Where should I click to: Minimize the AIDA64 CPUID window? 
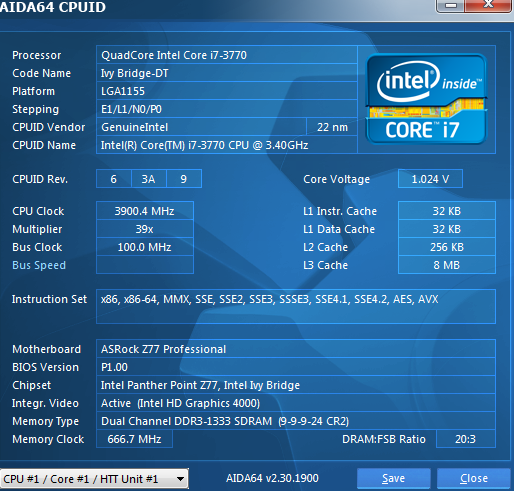[x=450, y=5]
